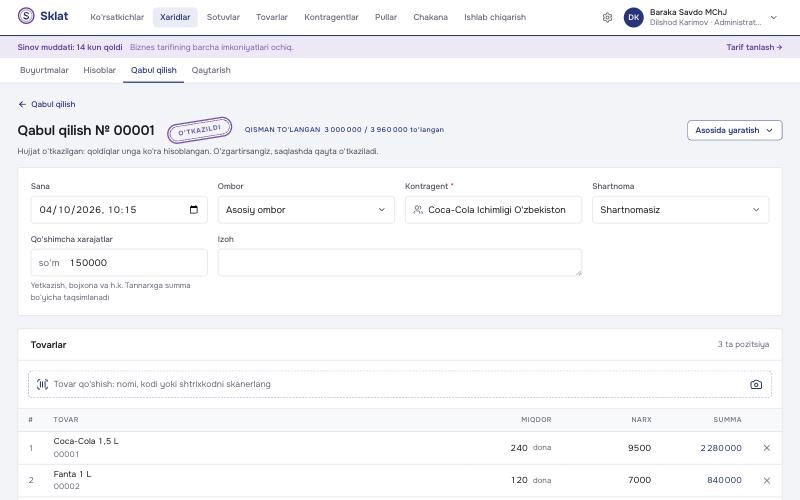The width and height of the screenshot is (800, 500).
Task: Click the DK user avatar
Action: (x=633, y=17)
